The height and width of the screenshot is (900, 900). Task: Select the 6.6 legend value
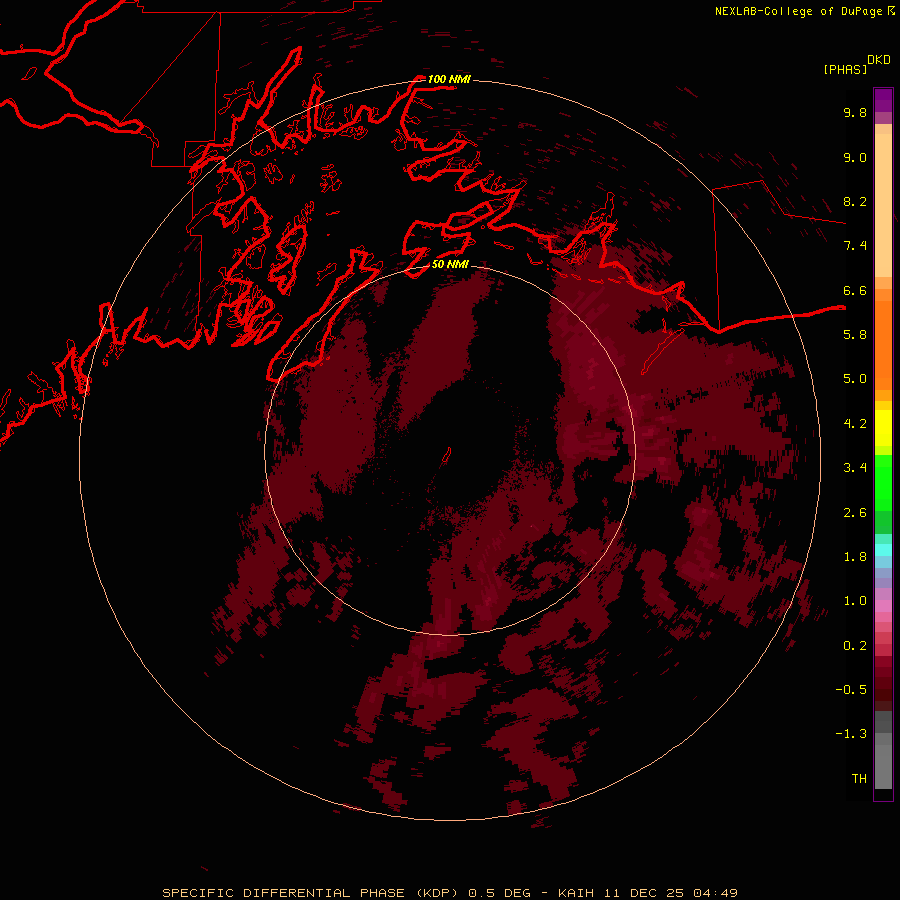tap(855, 290)
